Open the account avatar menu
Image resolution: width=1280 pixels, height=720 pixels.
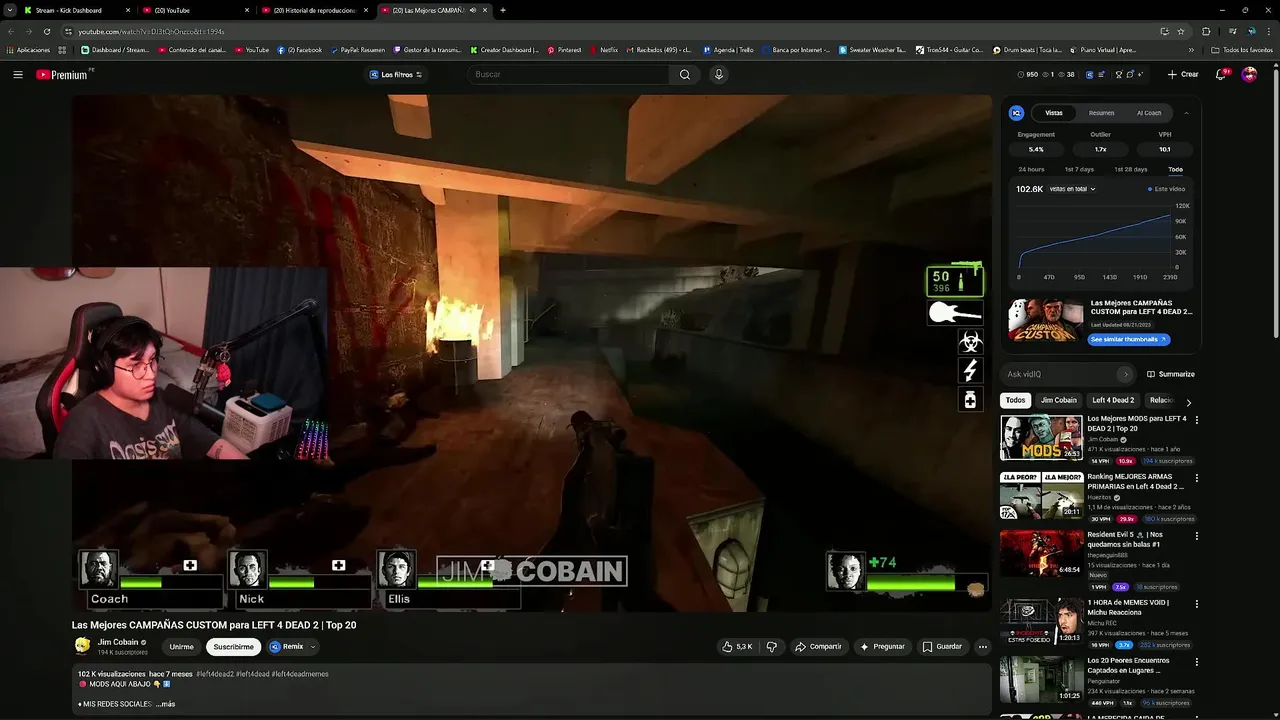1249,74
